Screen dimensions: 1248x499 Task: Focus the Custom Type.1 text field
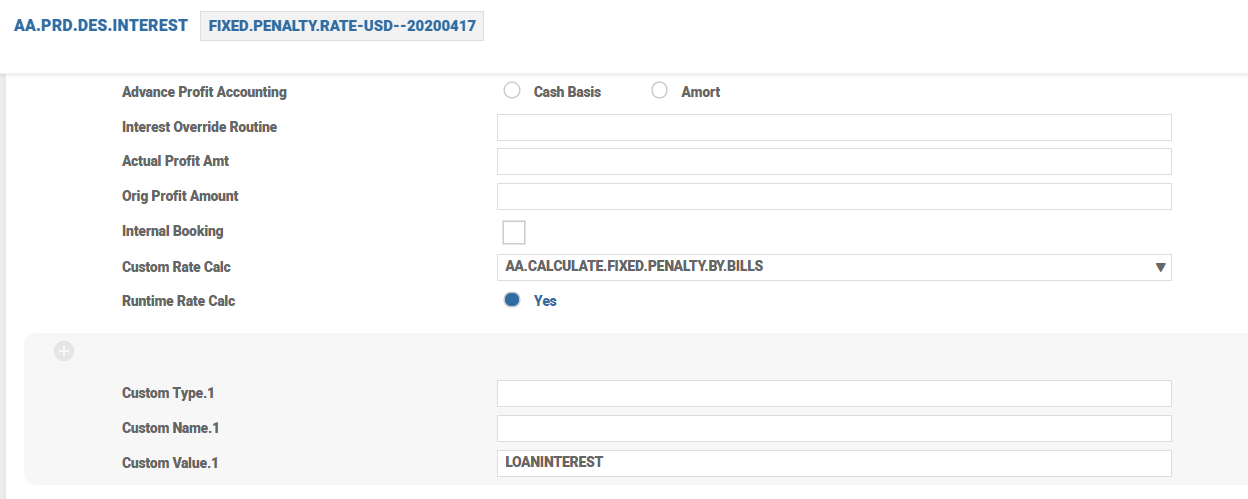point(833,393)
